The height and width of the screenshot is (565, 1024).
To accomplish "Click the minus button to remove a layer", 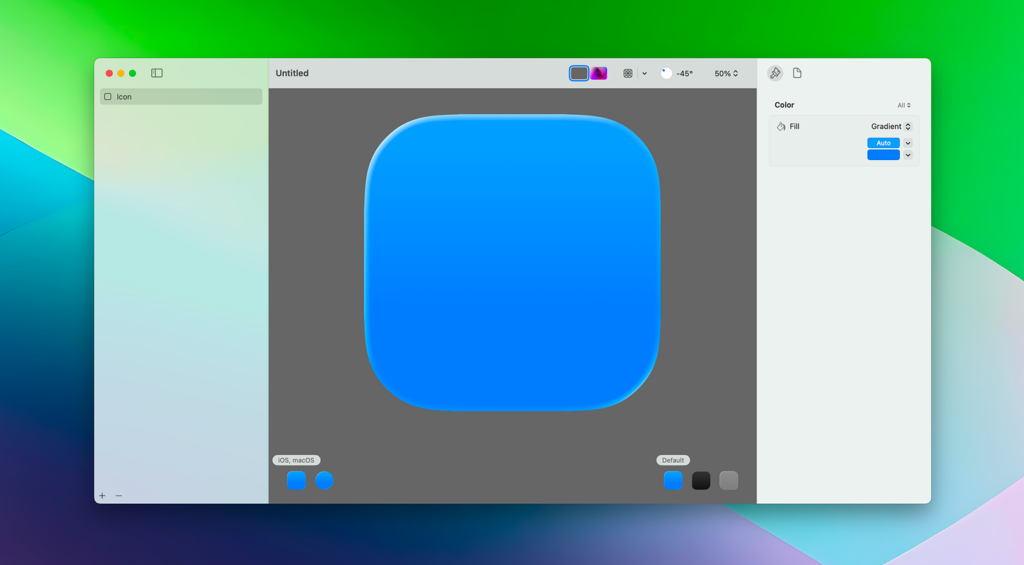I will 119,496.
